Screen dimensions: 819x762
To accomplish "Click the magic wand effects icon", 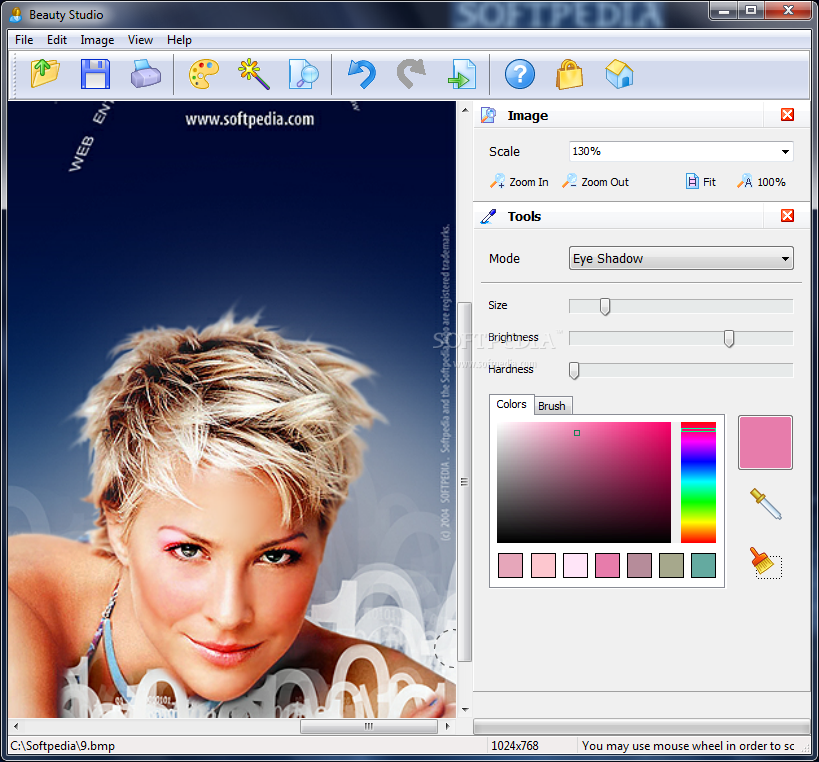I will click(254, 74).
